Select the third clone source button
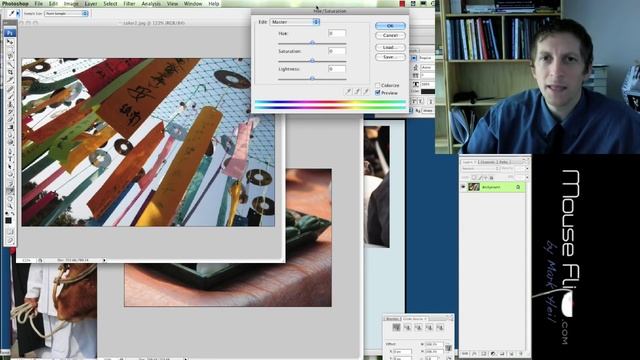Image resolution: width=640 pixels, height=360 pixels. [x=419, y=327]
